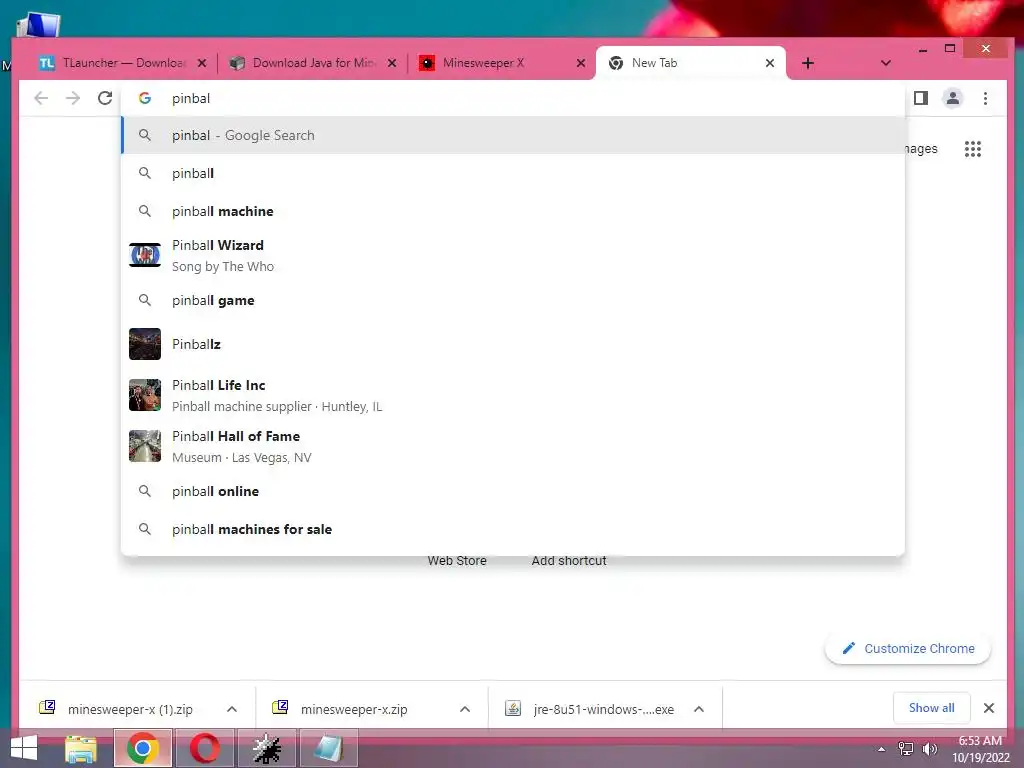Open the Web Store shortcut
The image size is (1024, 768).
point(457,560)
